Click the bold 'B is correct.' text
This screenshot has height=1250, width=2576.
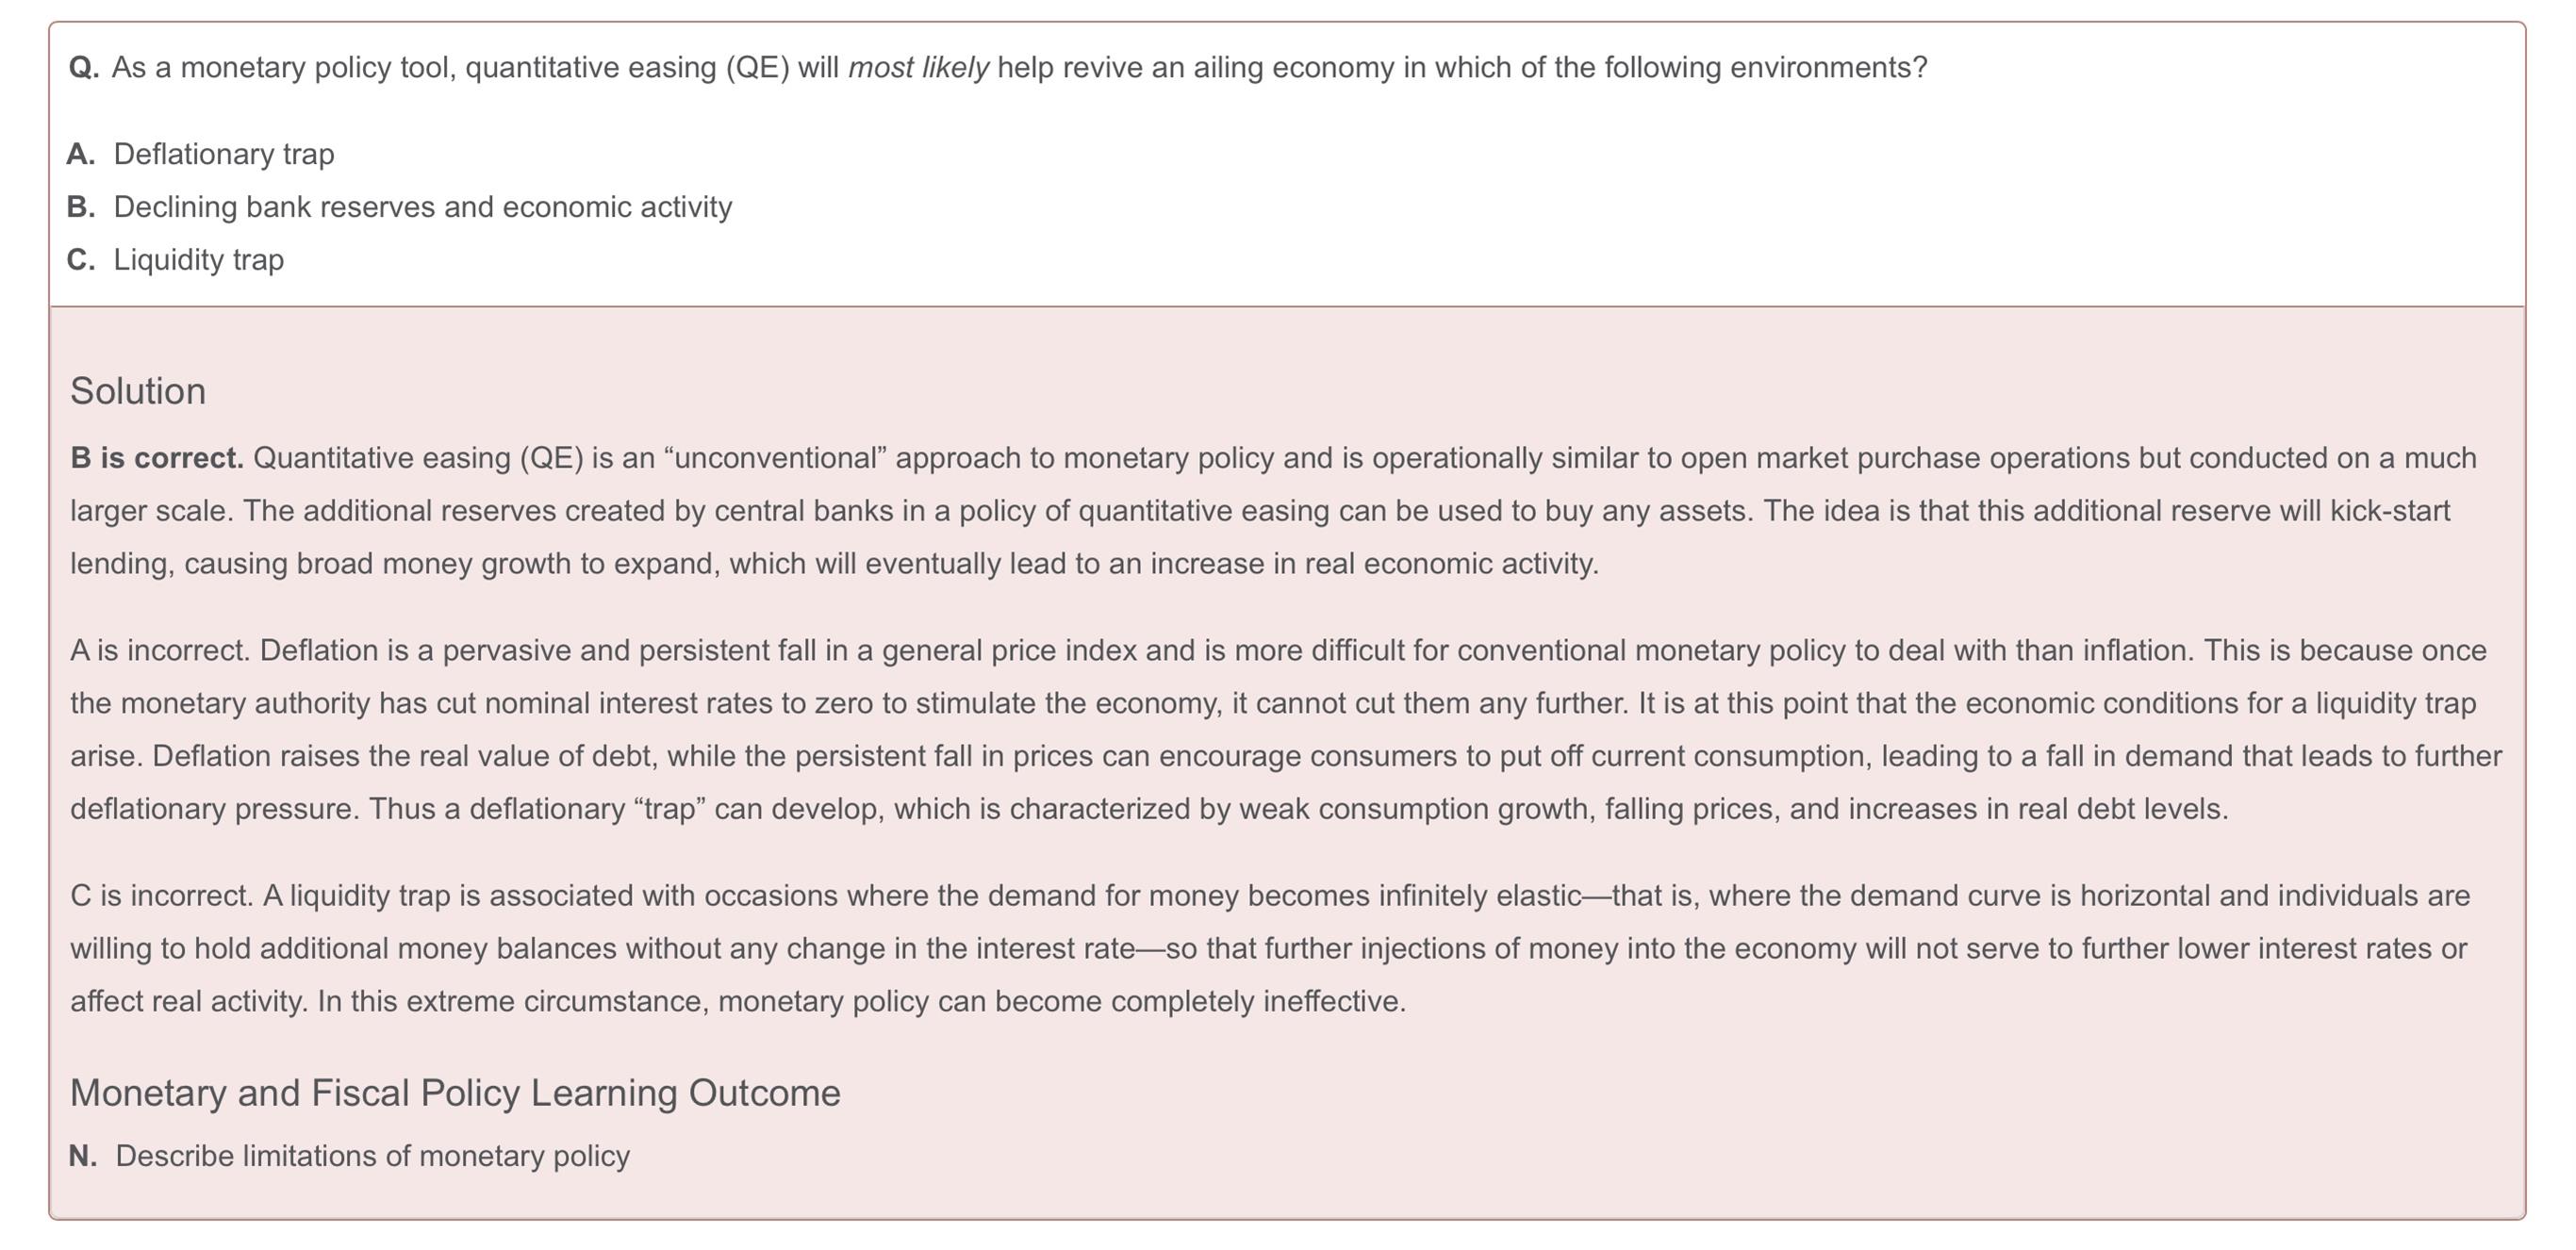(x=157, y=458)
